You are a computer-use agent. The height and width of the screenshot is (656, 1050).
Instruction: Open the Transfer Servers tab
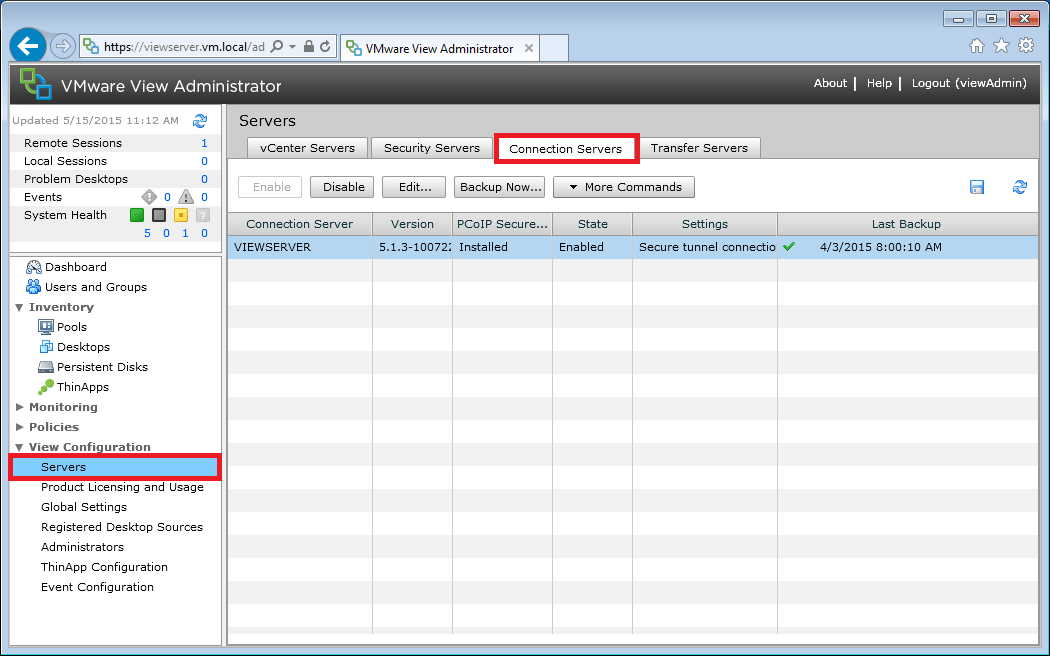[699, 147]
